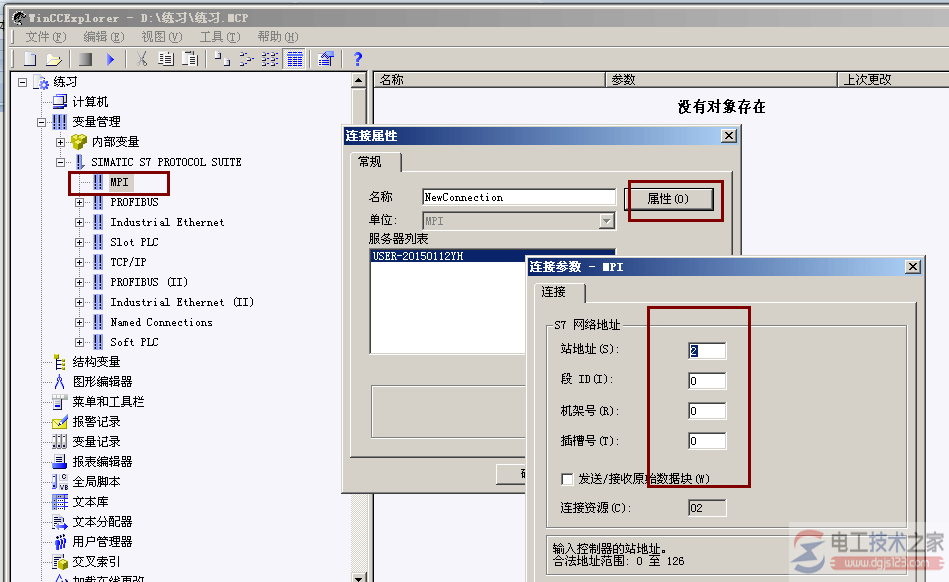Image resolution: width=949 pixels, height=582 pixels.
Task: Select the 内部变量 internal tags node
Action: point(115,142)
